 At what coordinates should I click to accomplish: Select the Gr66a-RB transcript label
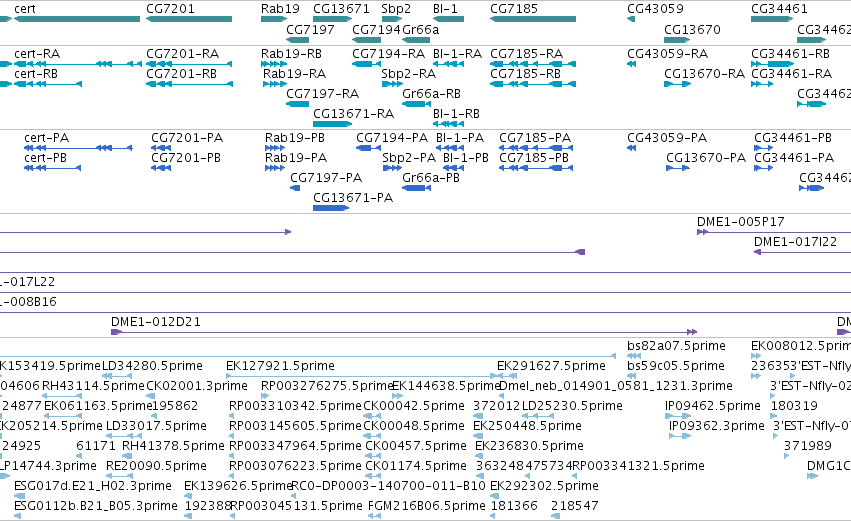click(431, 93)
